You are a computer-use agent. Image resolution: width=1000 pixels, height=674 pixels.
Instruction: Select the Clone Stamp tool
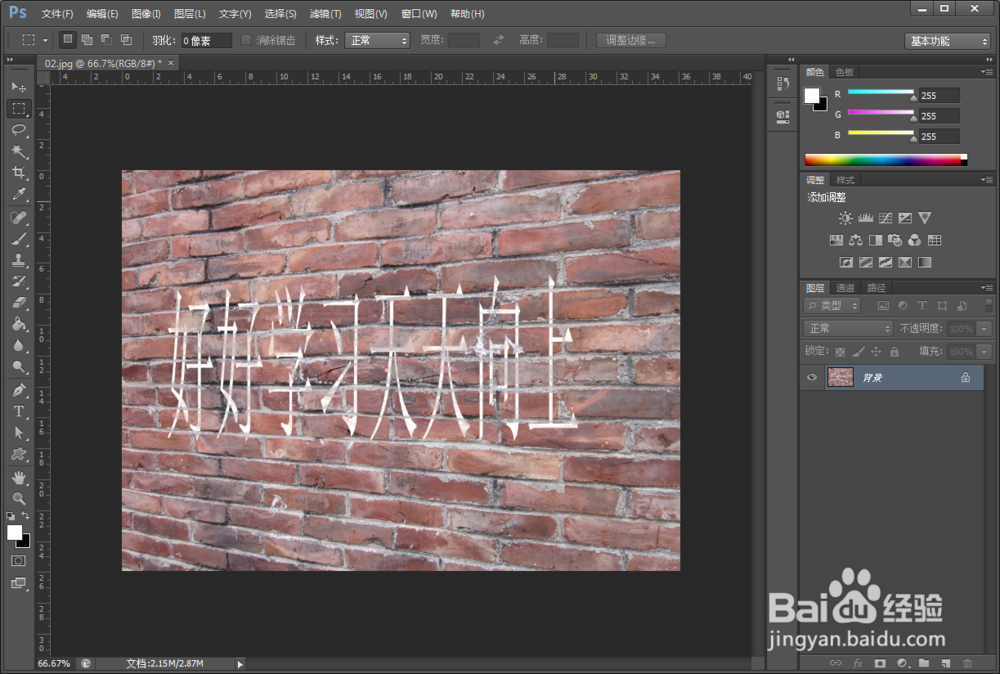tap(18, 260)
